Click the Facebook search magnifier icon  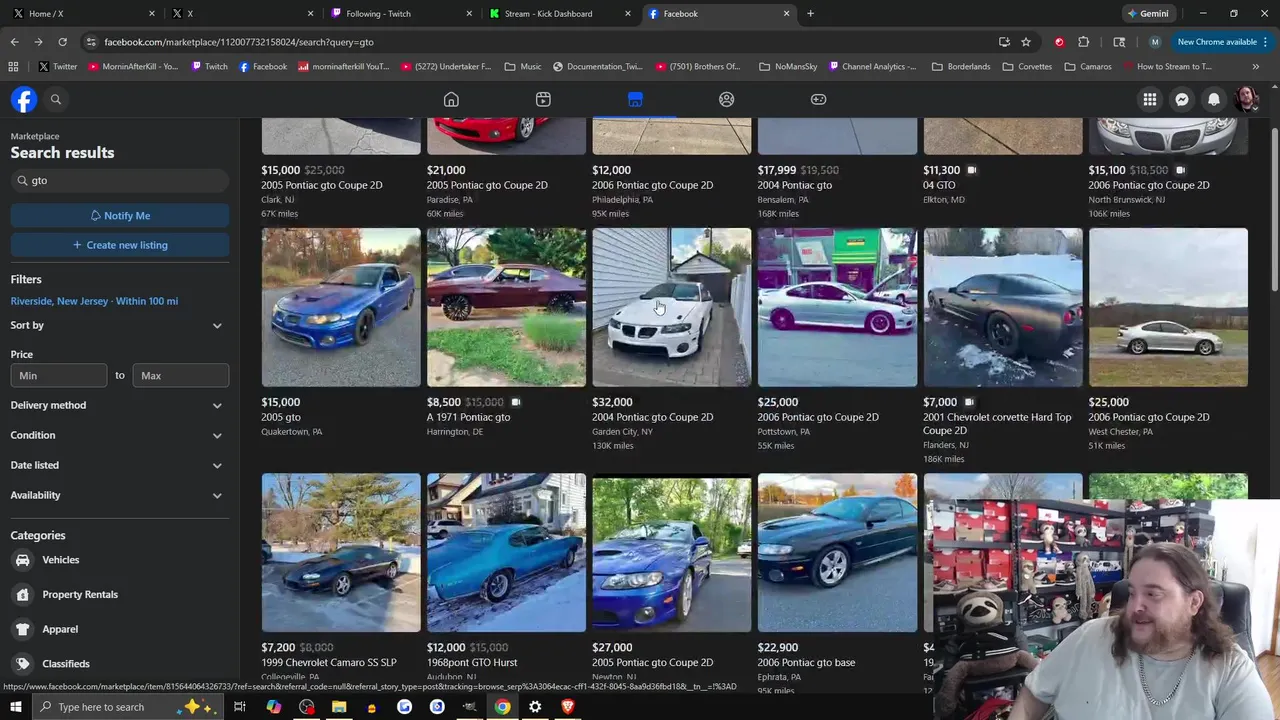[x=56, y=99]
